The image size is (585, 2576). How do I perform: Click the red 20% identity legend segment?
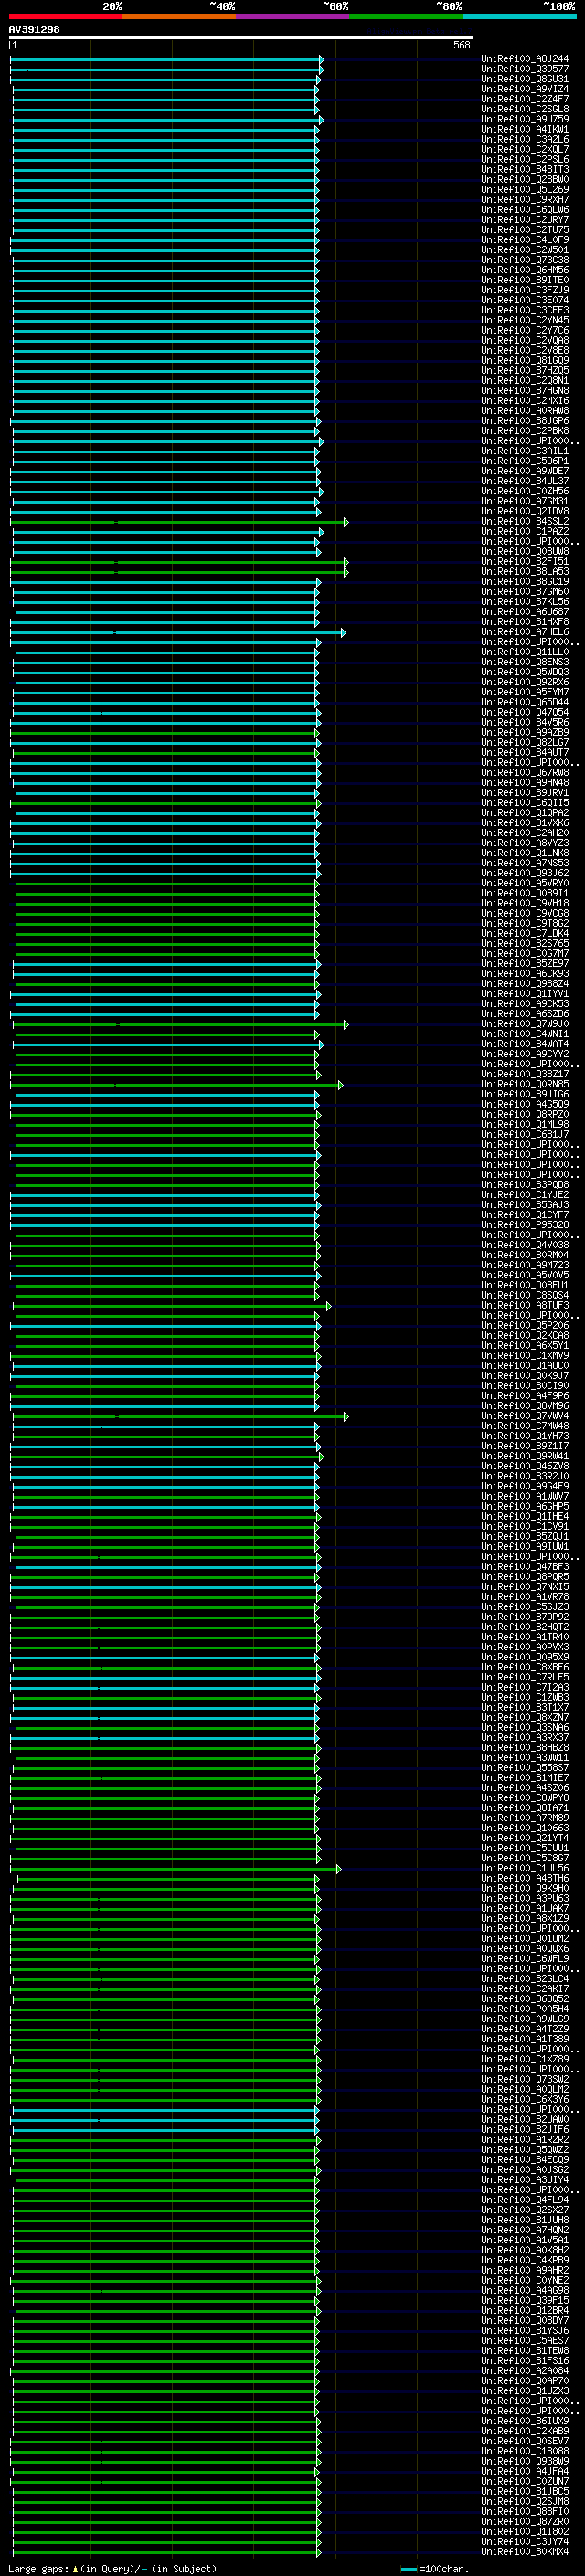(x=65, y=16)
